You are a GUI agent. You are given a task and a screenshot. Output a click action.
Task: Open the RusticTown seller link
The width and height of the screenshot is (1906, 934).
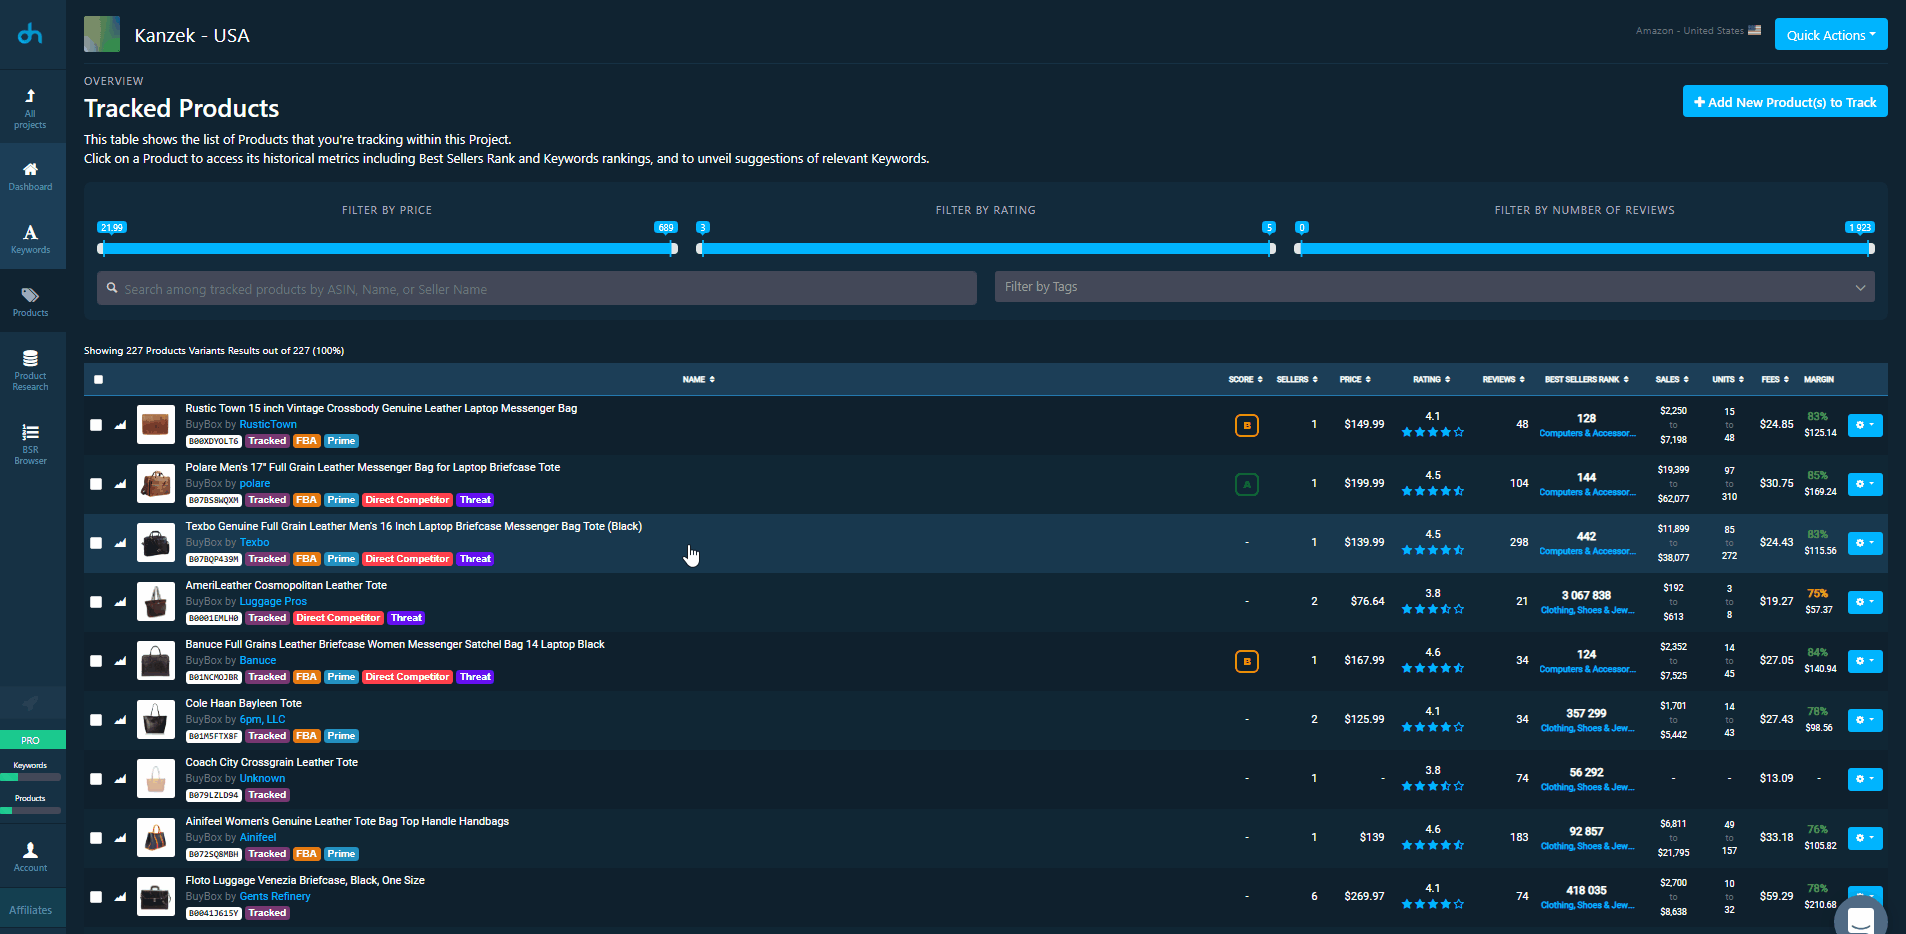pos(268,425)
